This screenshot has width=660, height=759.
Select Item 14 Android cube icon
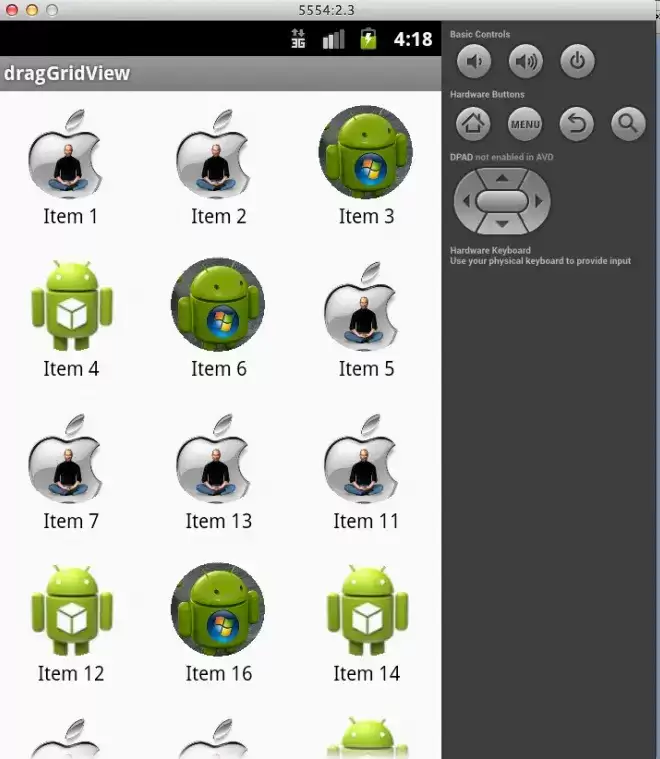[368, 610]
